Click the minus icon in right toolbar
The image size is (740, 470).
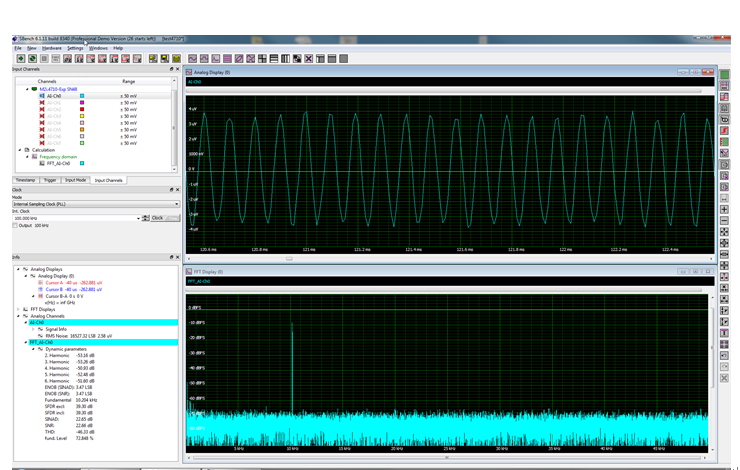724,220
